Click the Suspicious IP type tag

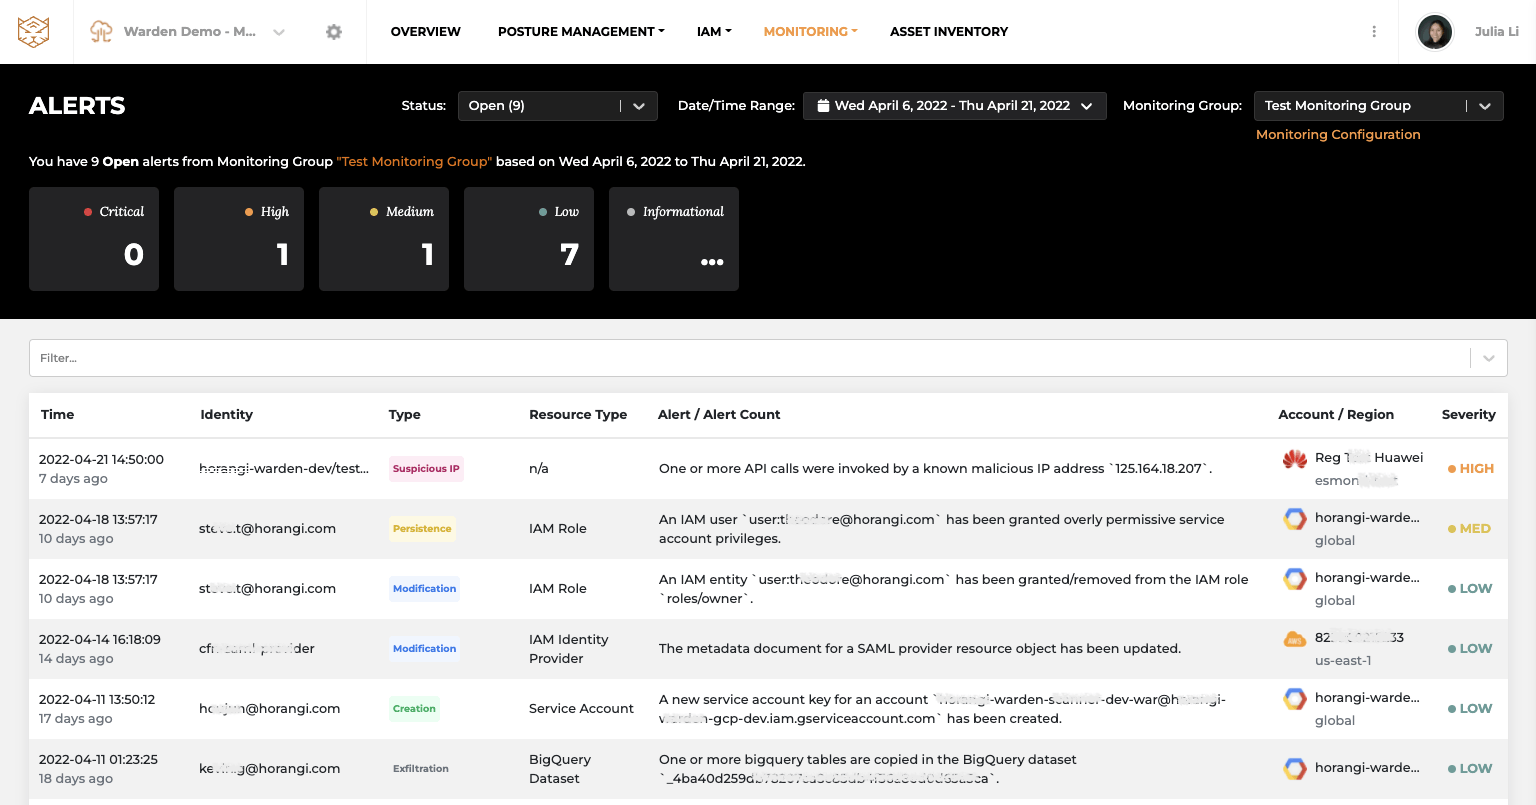[x=426, y=468]
